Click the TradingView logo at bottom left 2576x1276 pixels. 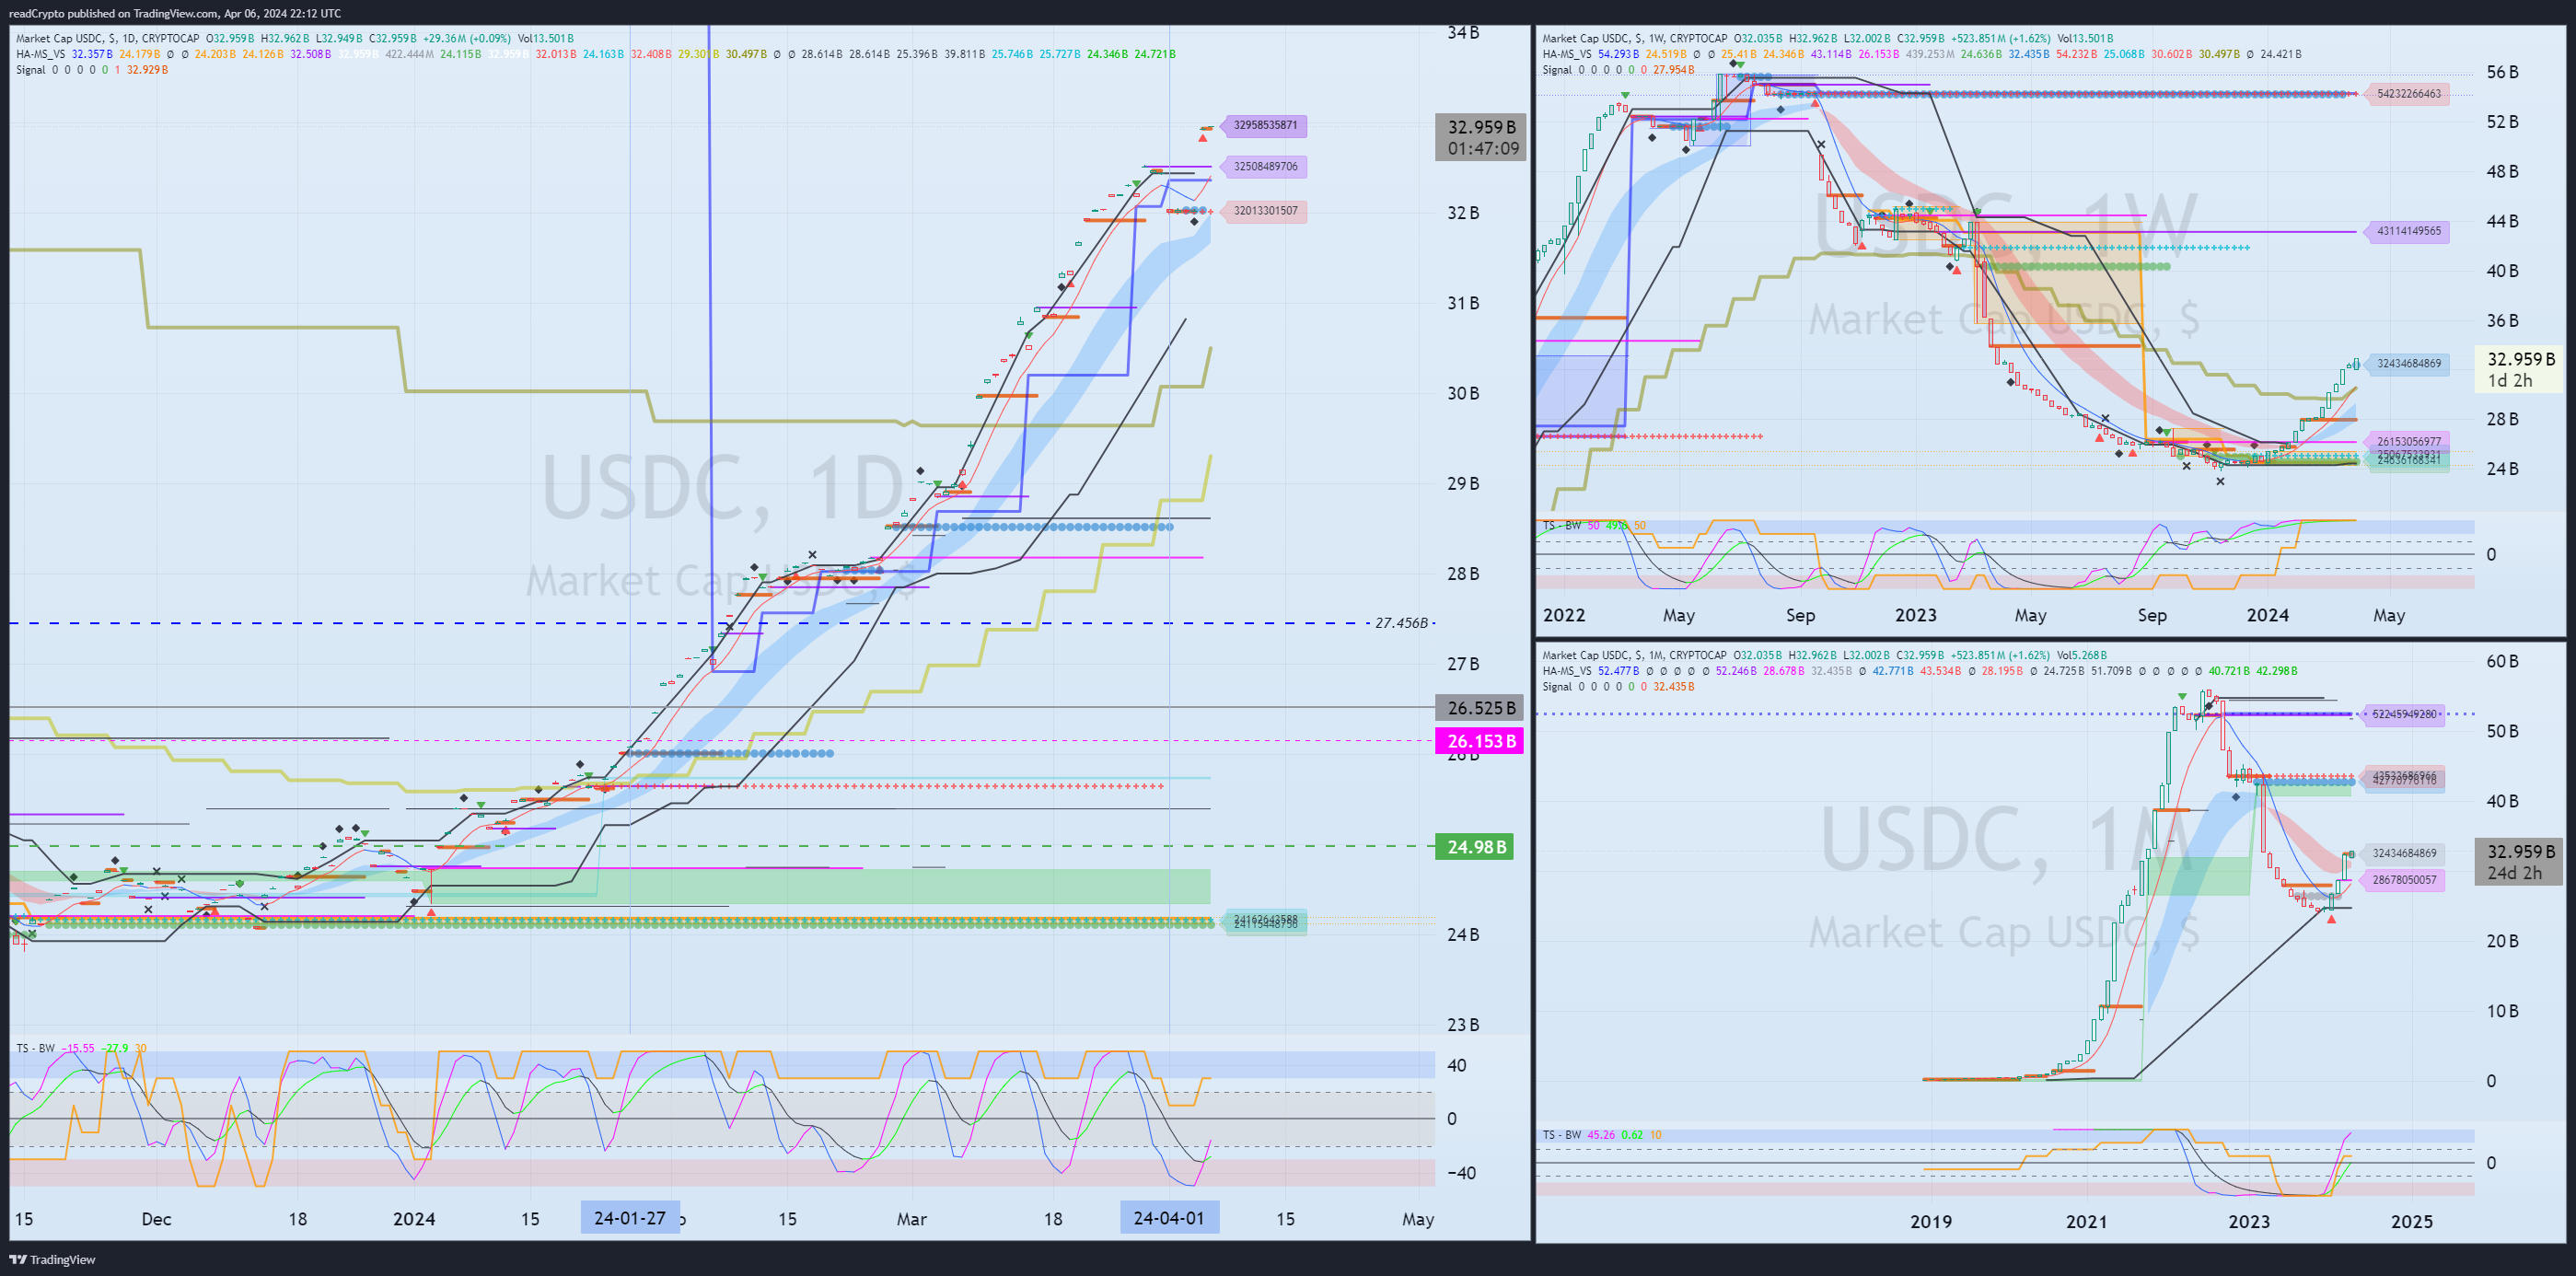coord(52,1259)
